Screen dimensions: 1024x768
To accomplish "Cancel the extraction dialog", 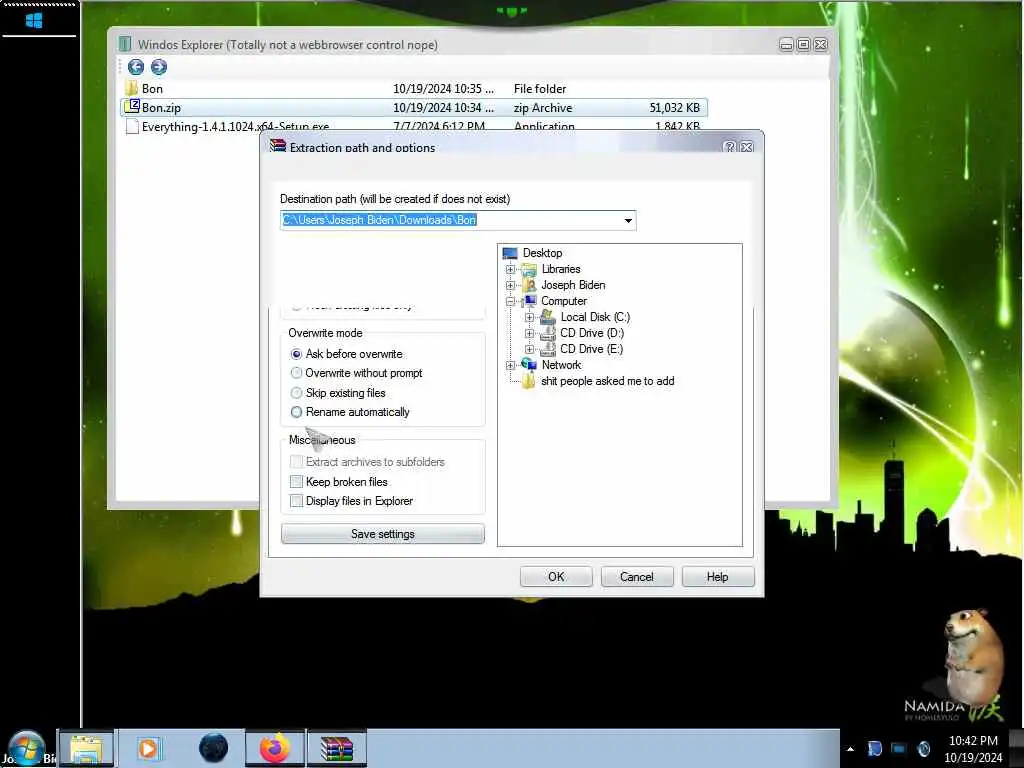I will coord(637,577).
